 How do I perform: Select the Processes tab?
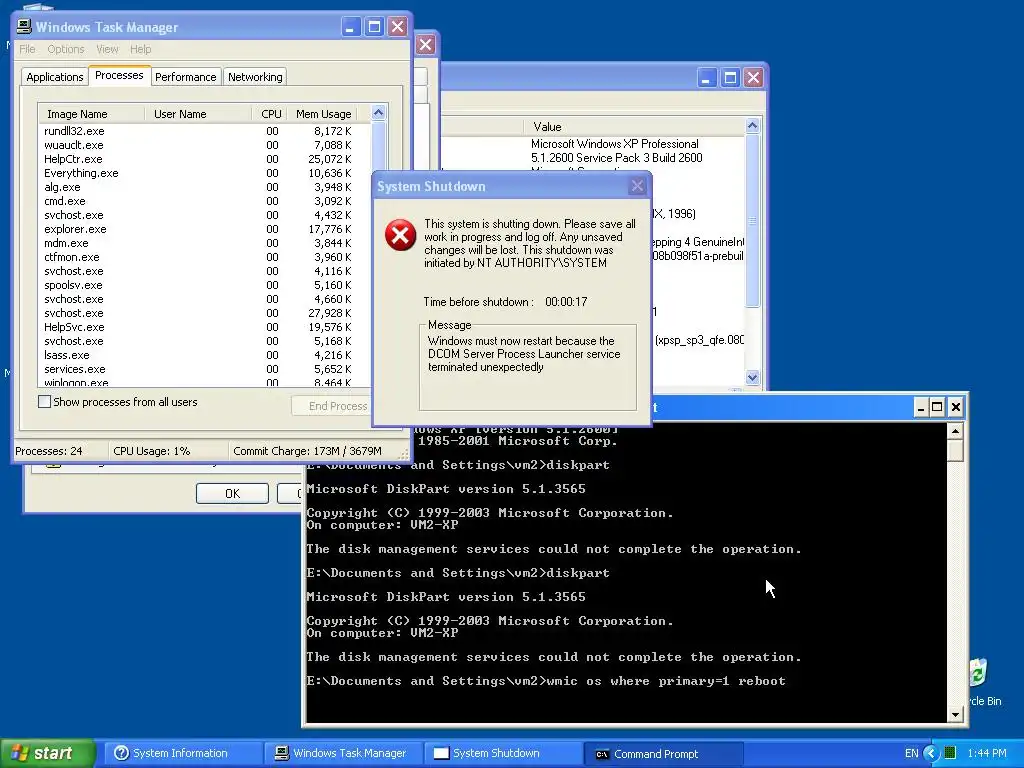[119, 75]
